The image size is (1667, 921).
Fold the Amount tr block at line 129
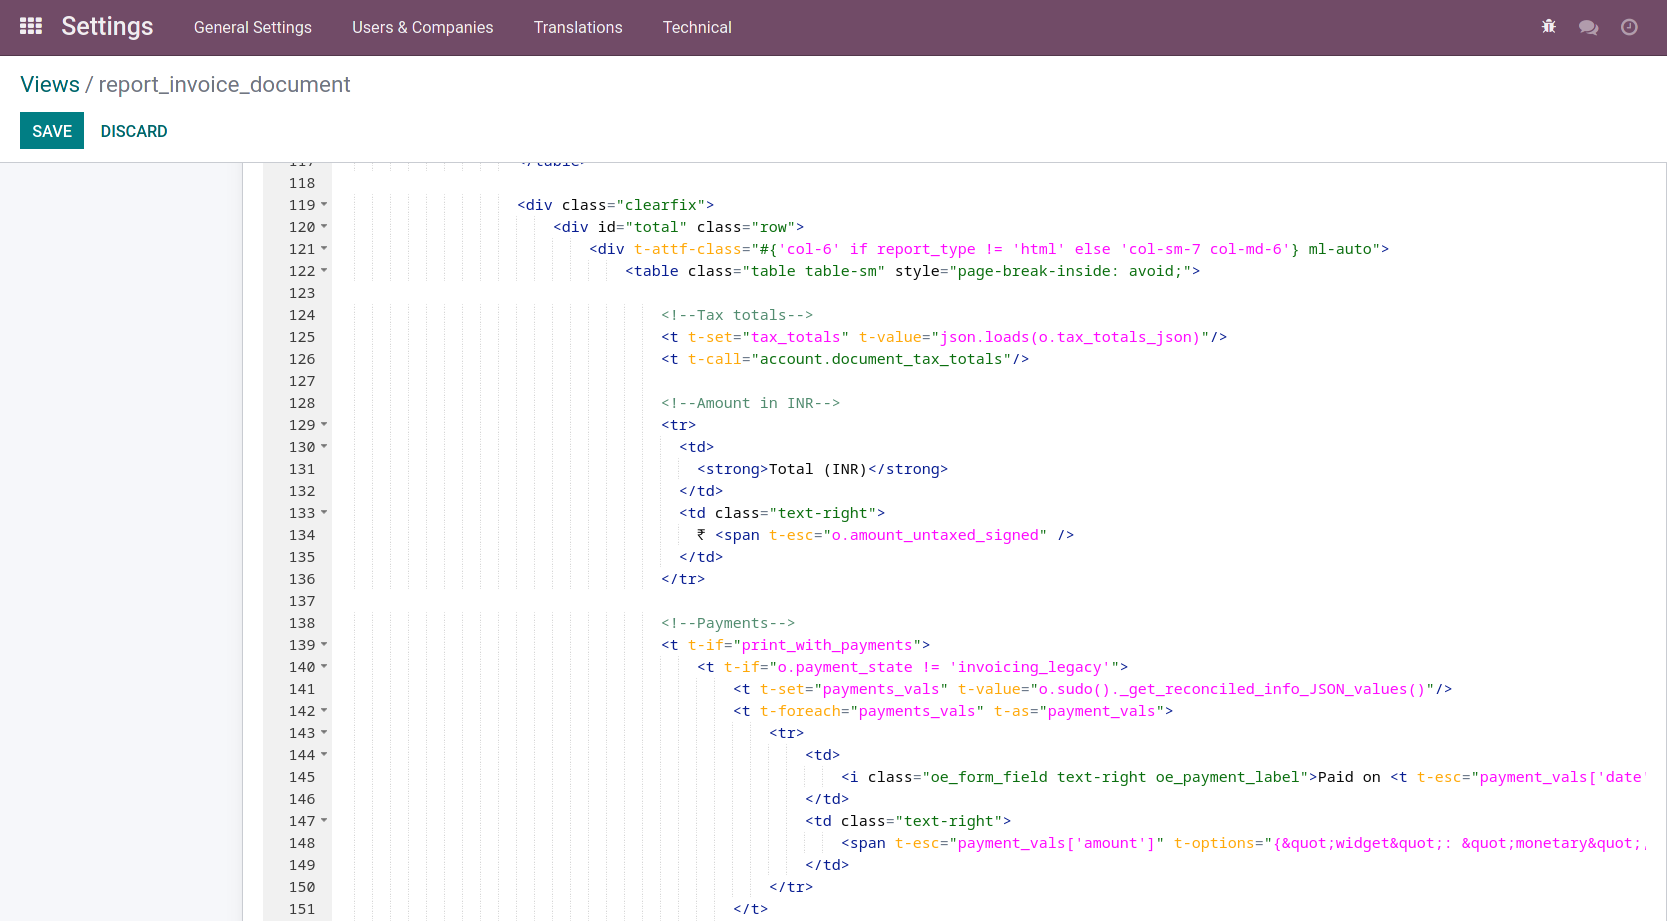[x=323, y=425]
